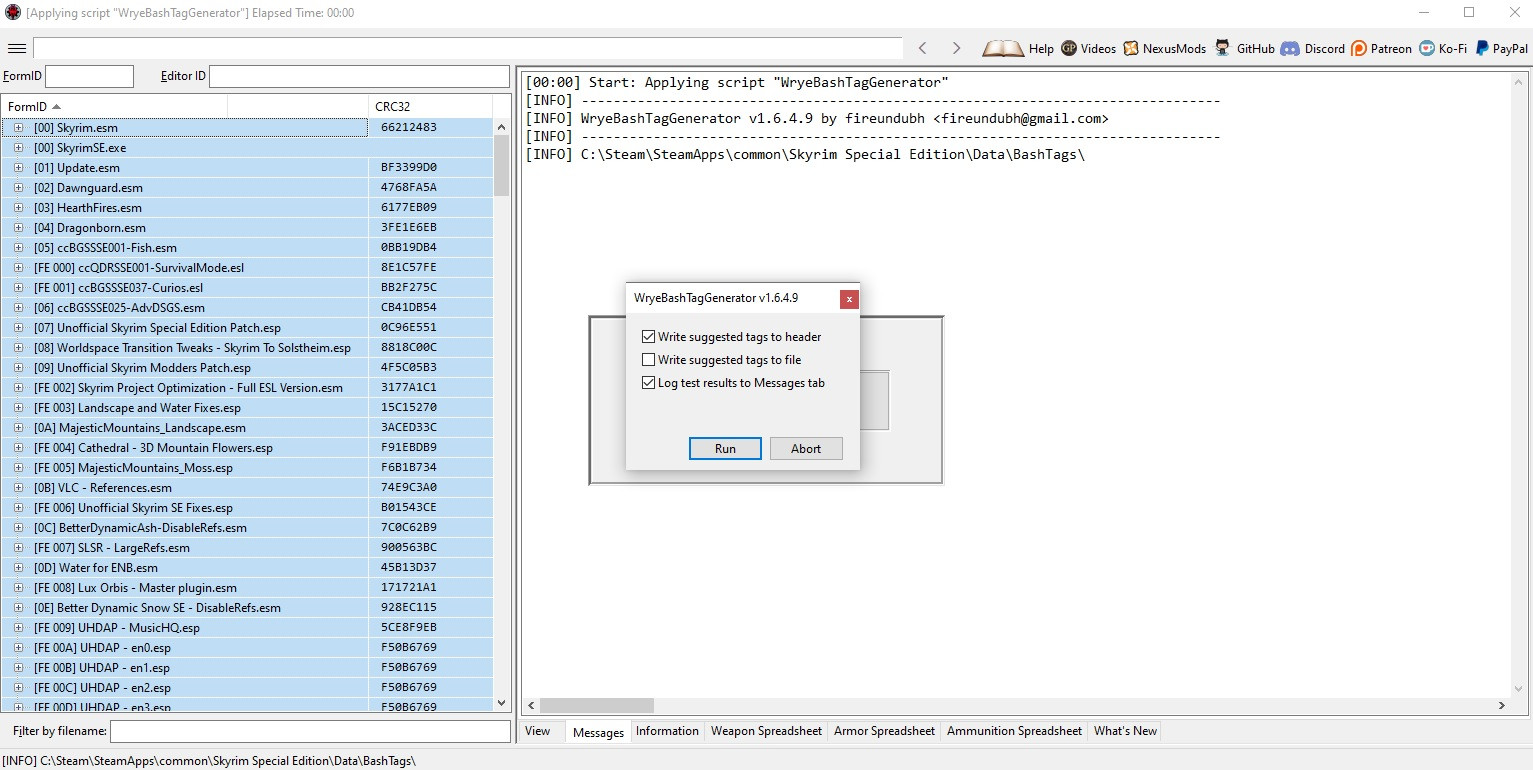This screenshot has height=770, width=1533.
Task: Select ccBGSSSE037-Curios.esl row
Action: [247, 288]
